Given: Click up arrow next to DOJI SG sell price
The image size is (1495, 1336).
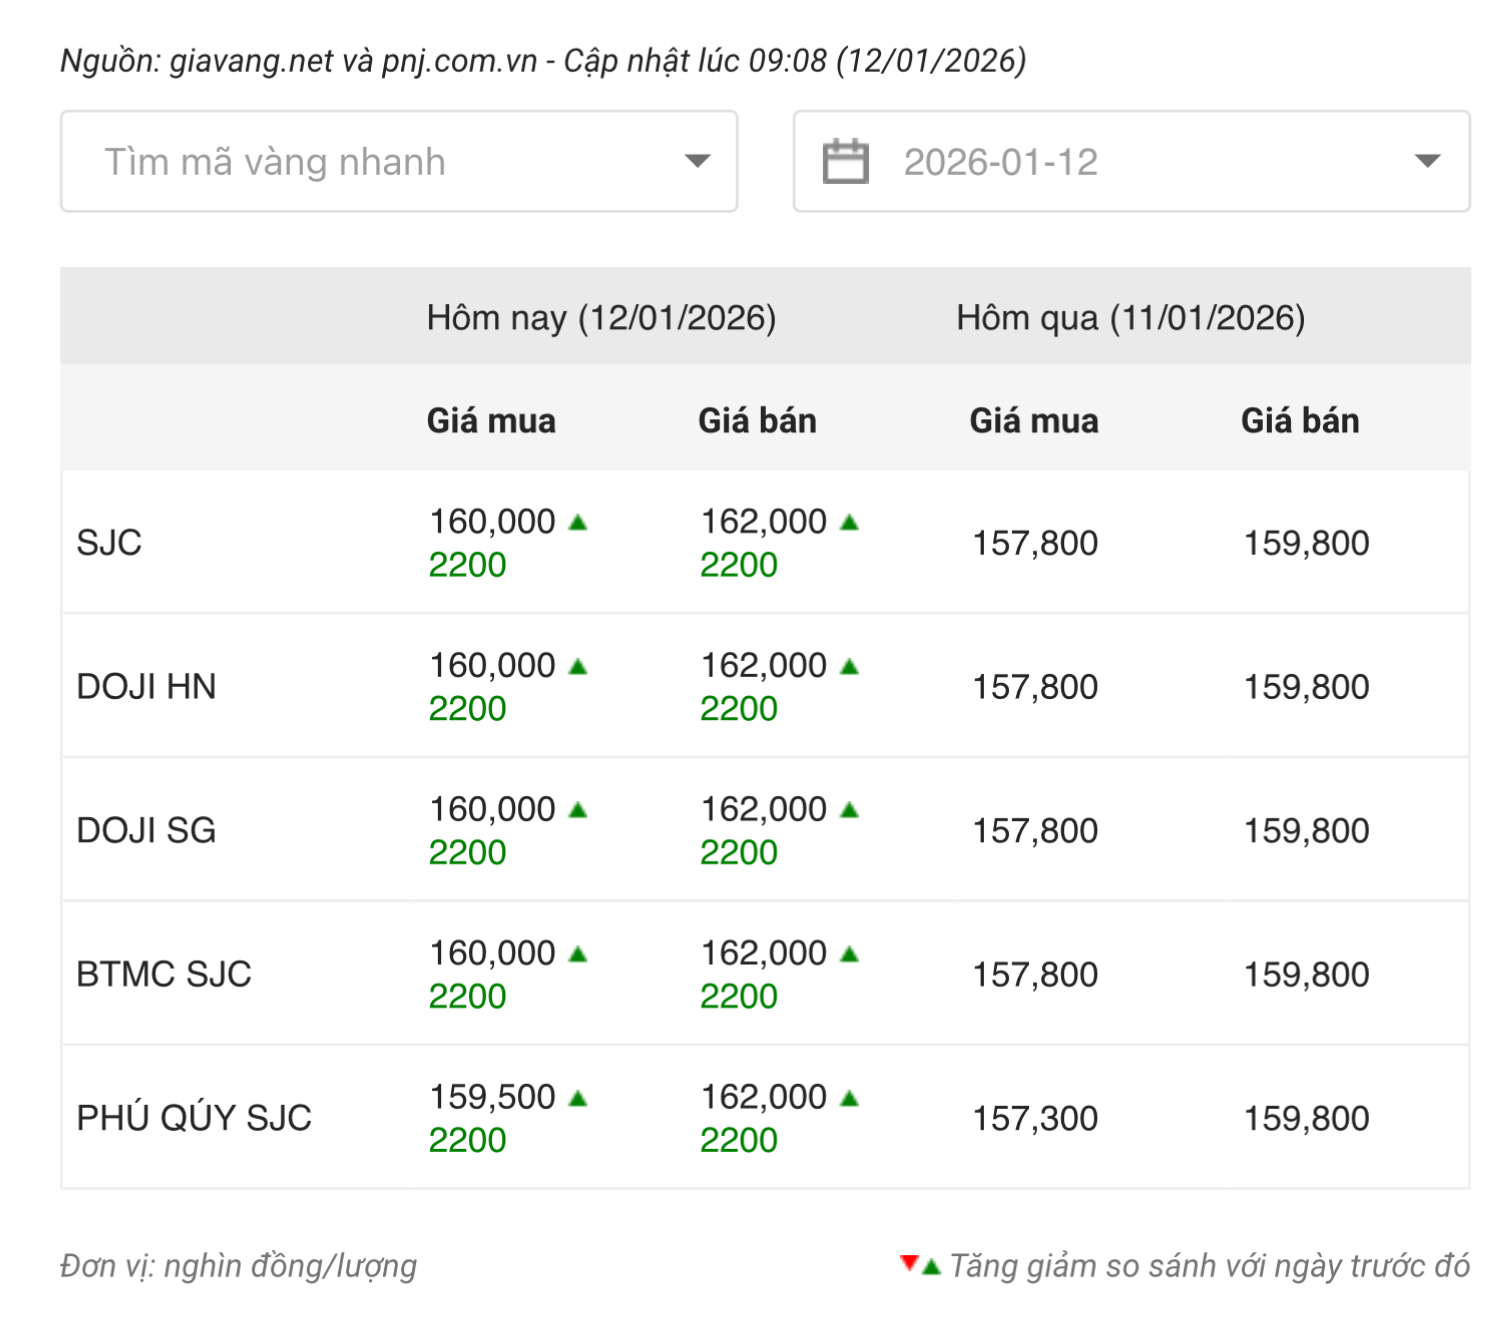Looking at the screenshot, I should pyautogui.click(x=850, y=810).
